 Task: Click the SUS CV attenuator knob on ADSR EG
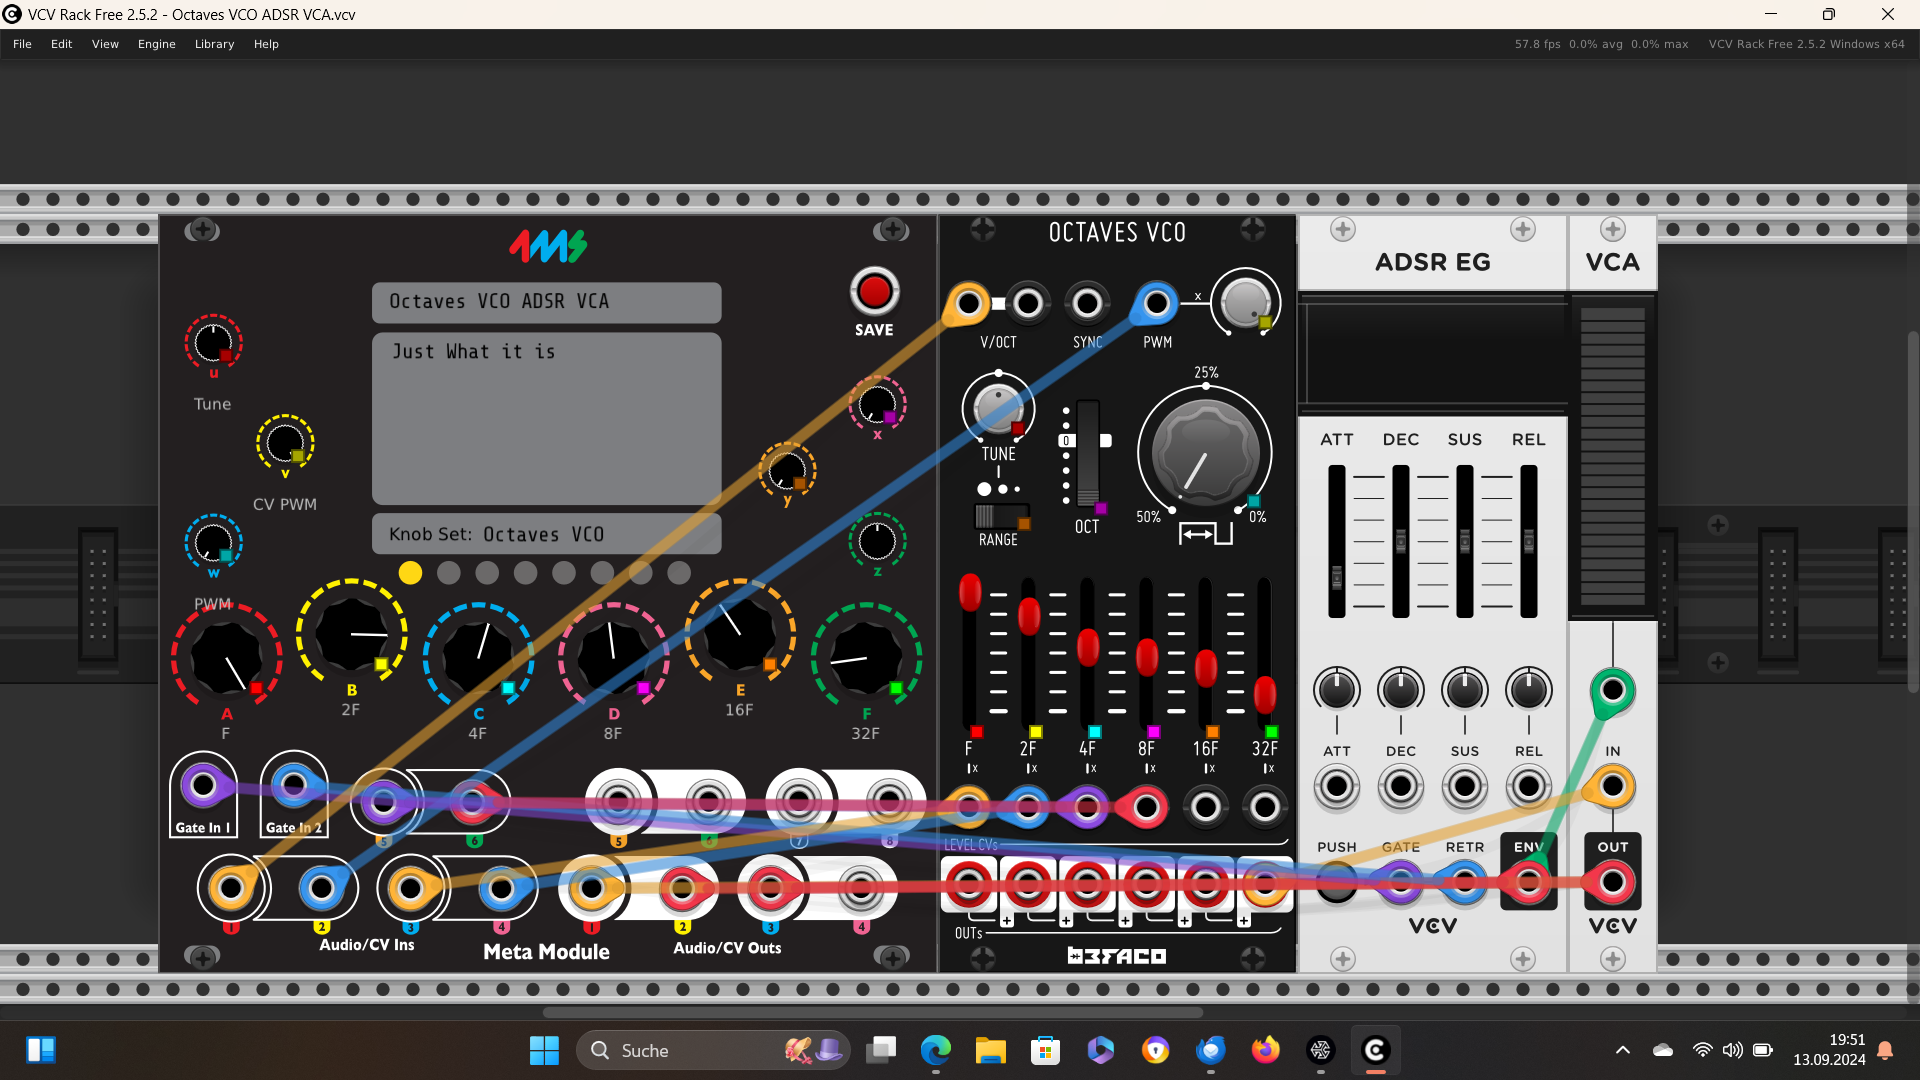click(1465, 690)
